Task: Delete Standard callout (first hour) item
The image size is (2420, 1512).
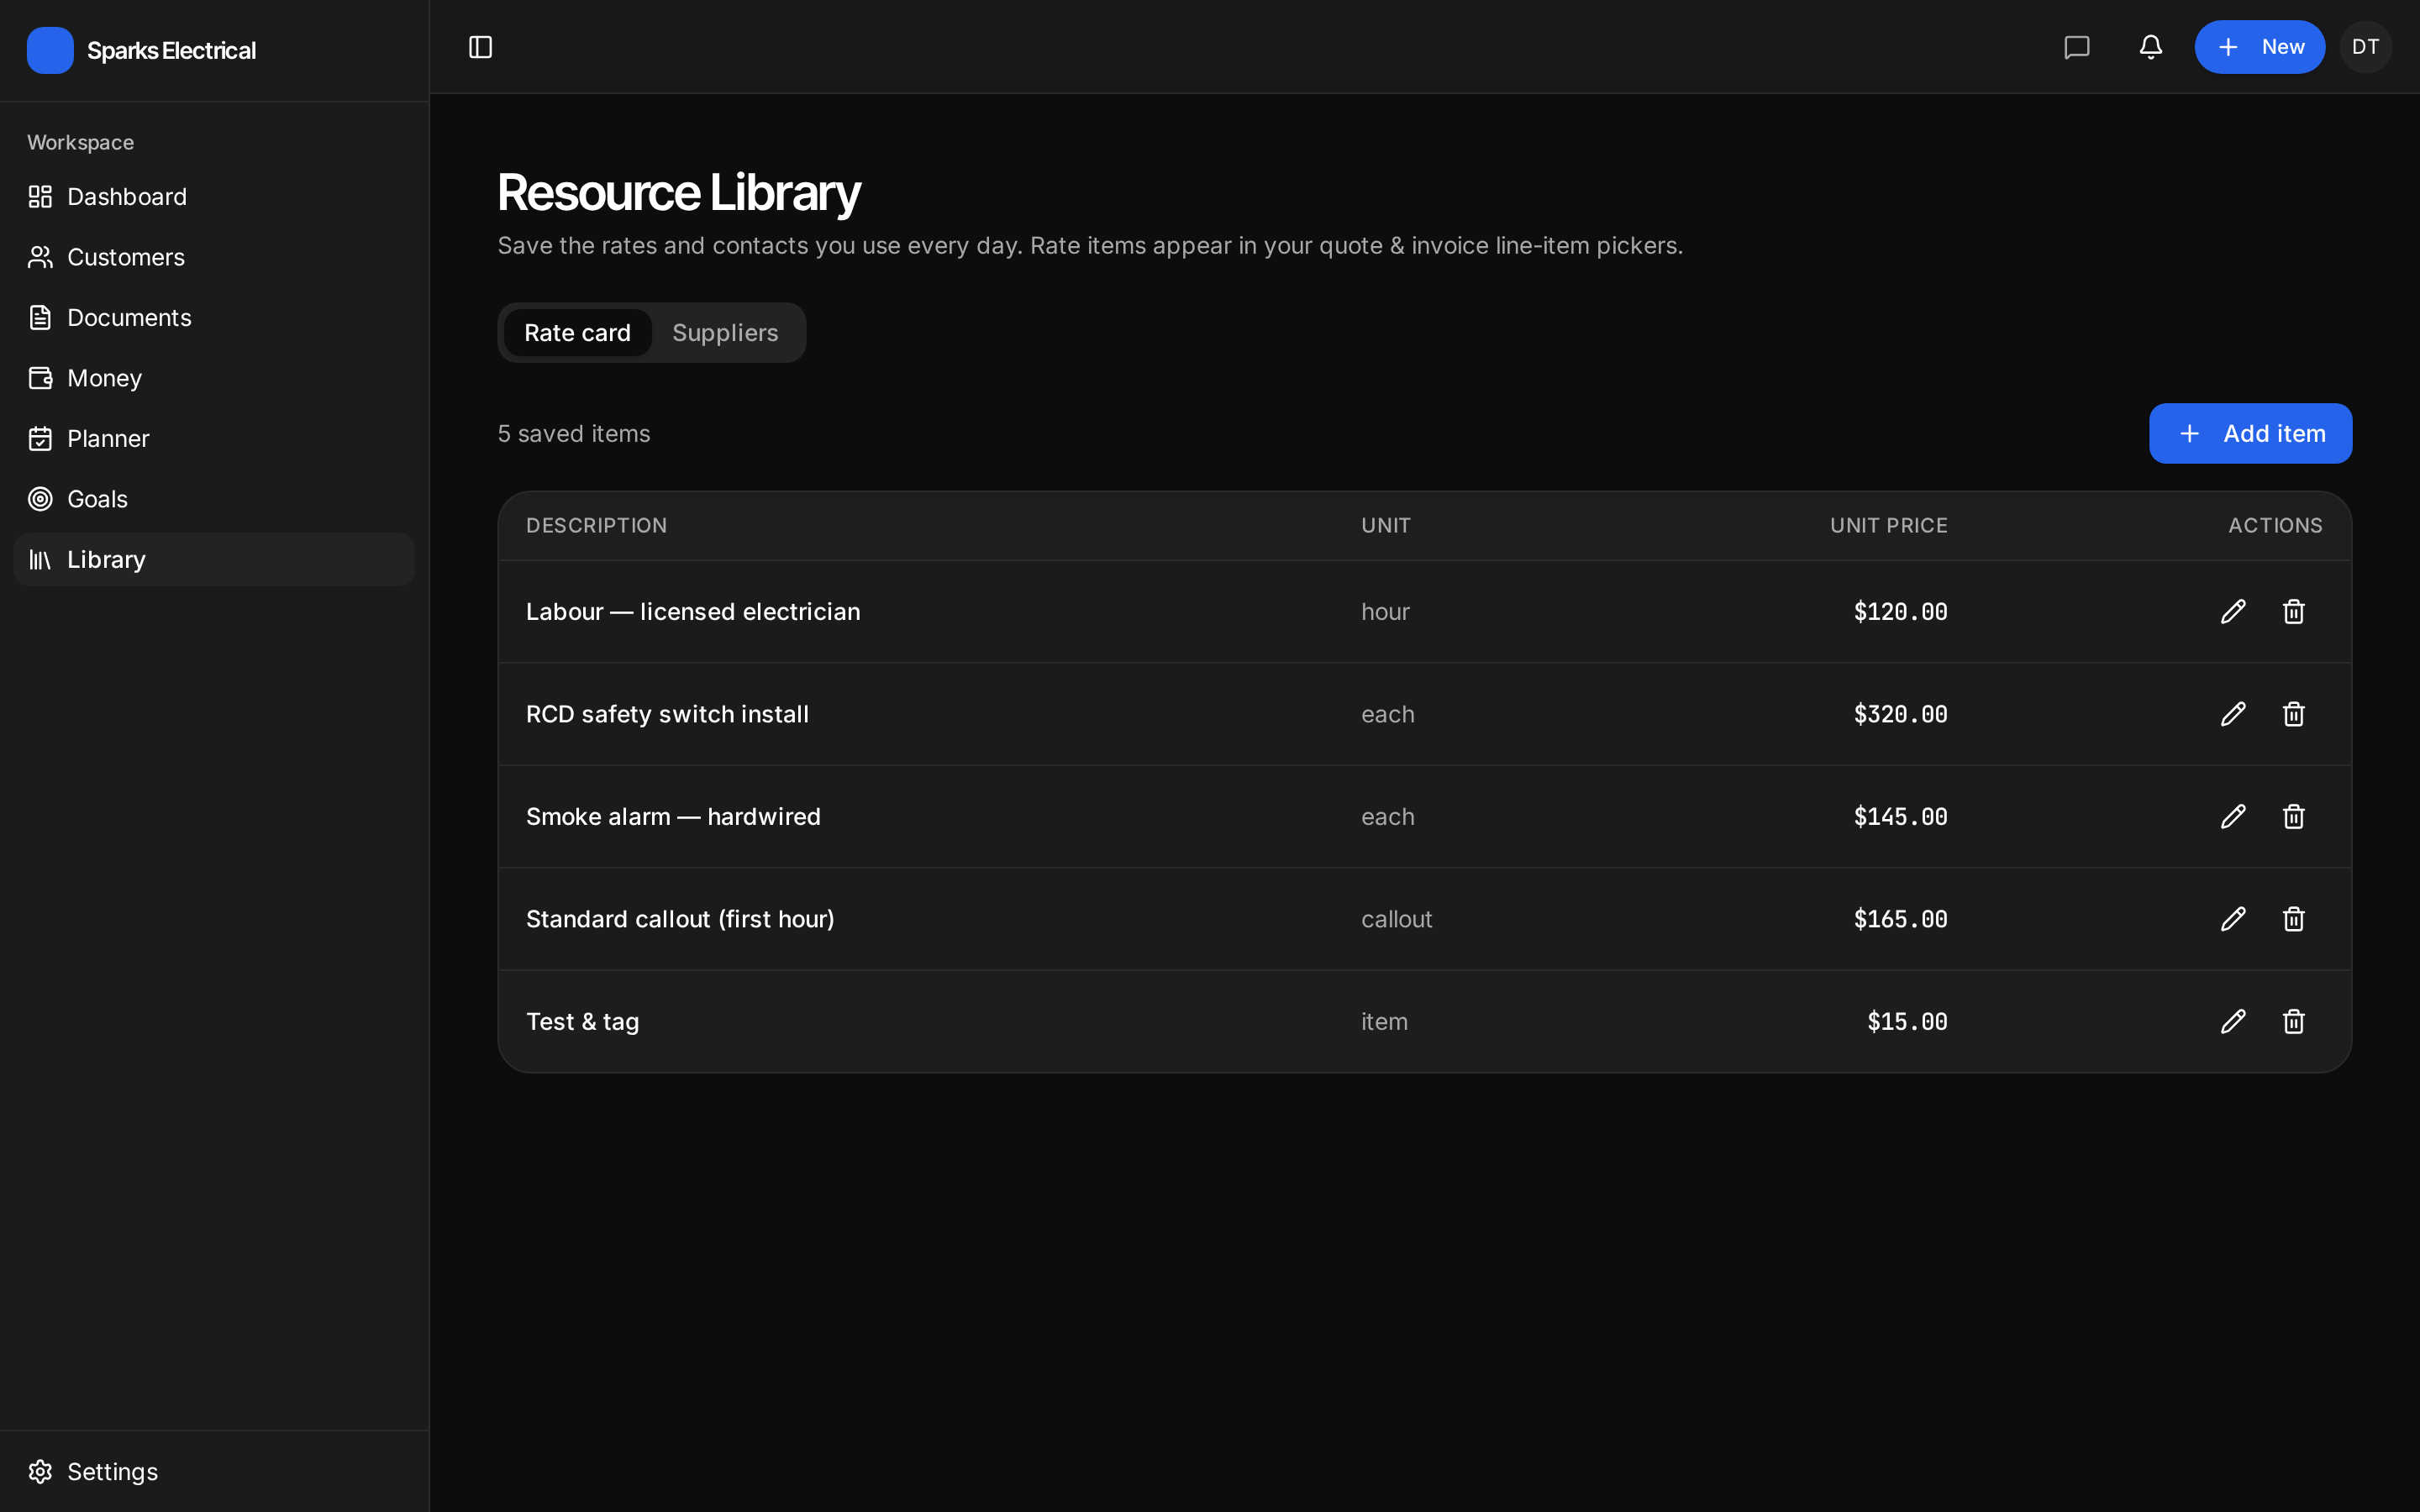Action: tap(2293, 919)
